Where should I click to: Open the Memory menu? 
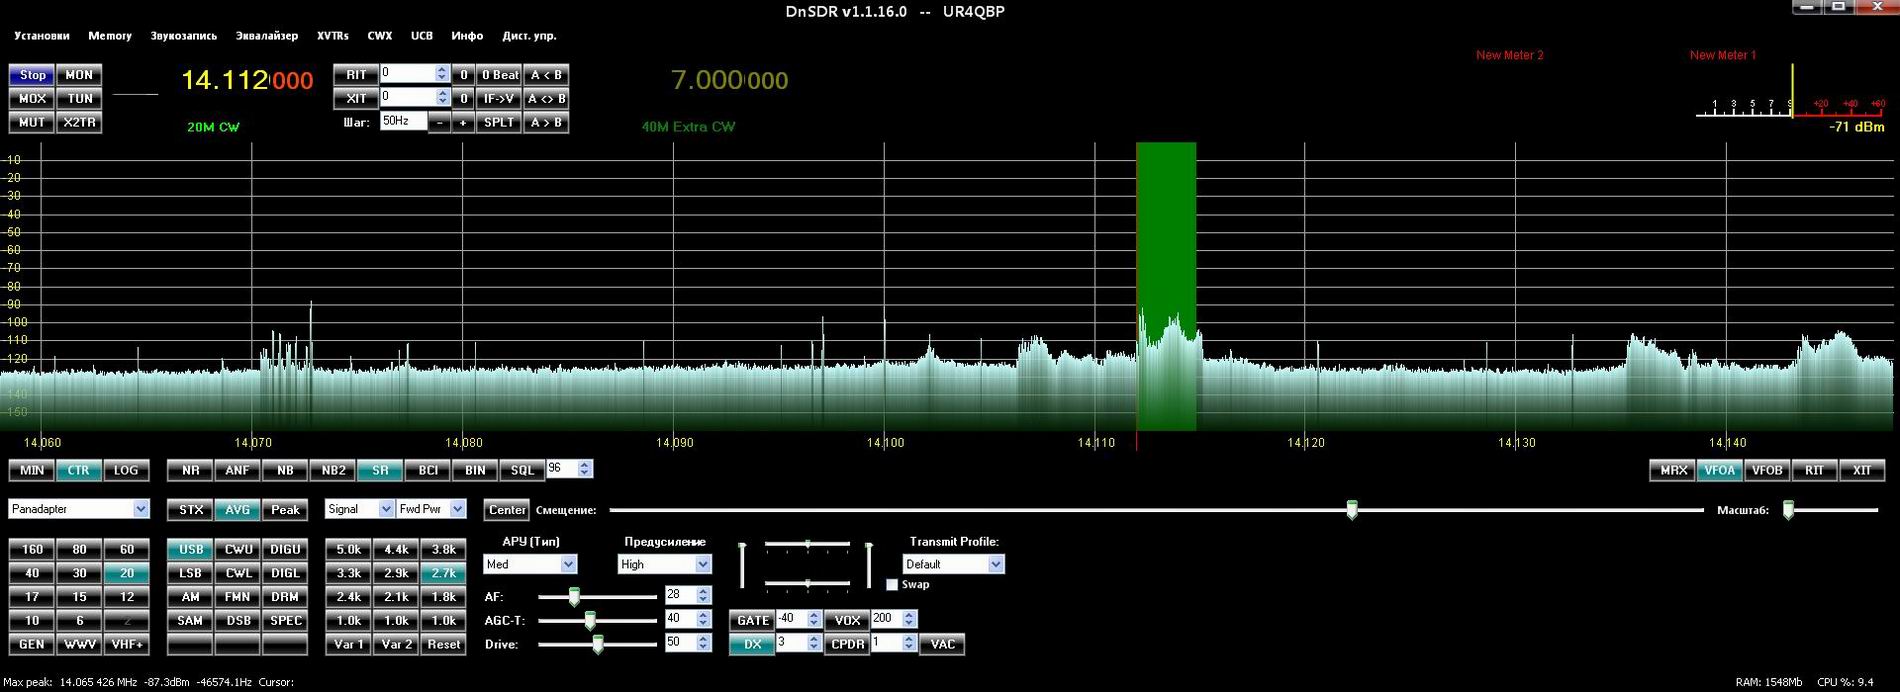[x=110, y=36]
